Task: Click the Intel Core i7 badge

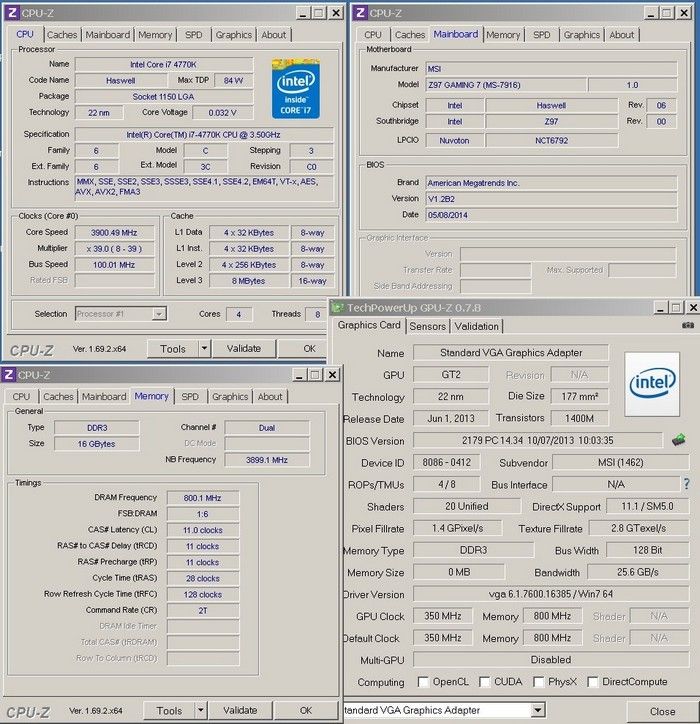Action: click(x=296, y=89)
